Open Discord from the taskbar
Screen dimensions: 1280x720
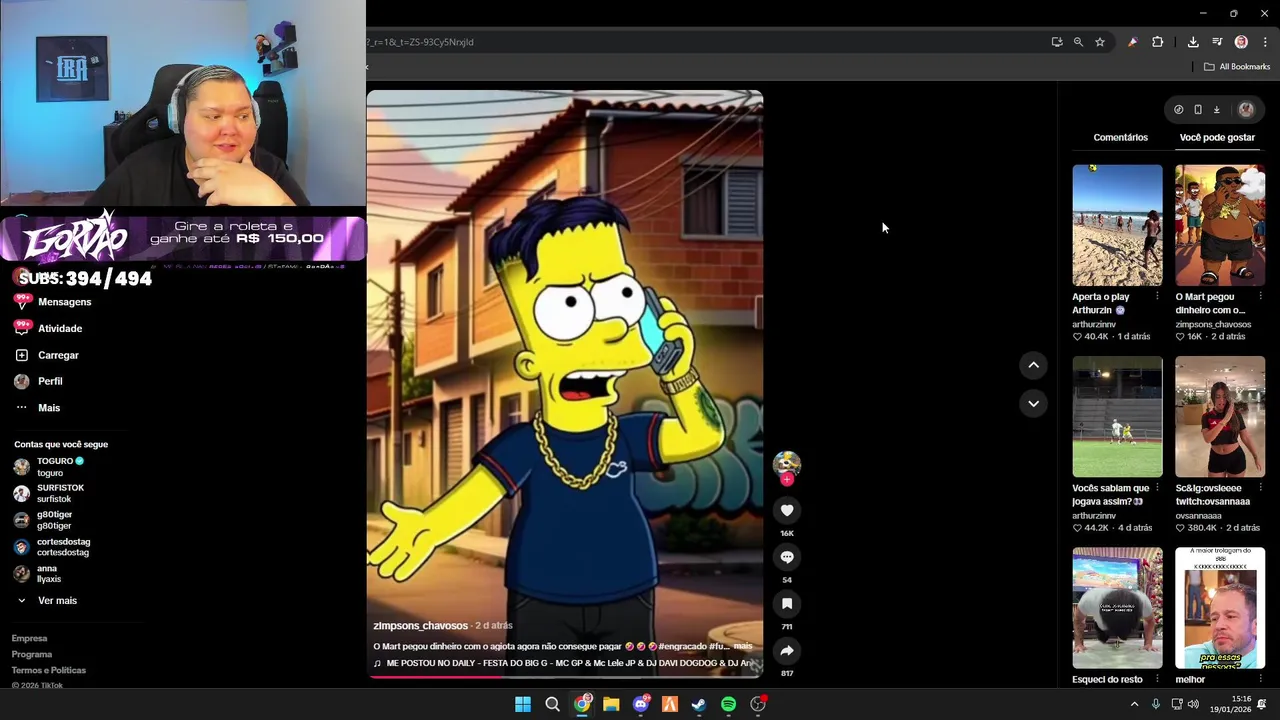pos(641,705)
